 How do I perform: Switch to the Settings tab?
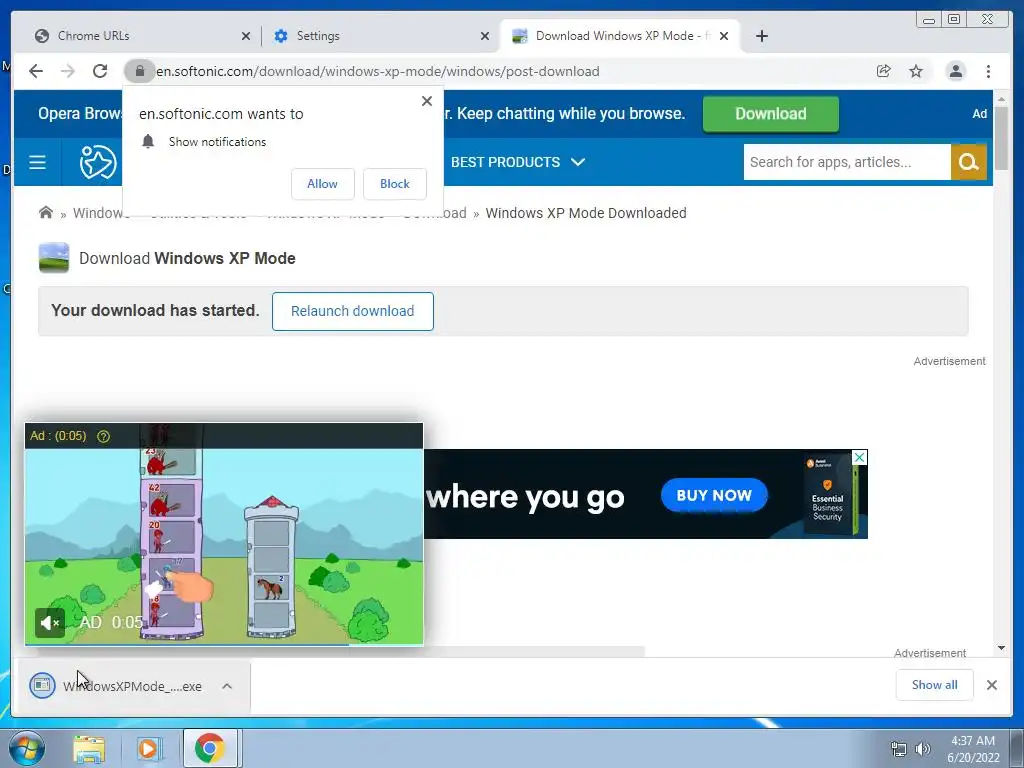(381, 36)
